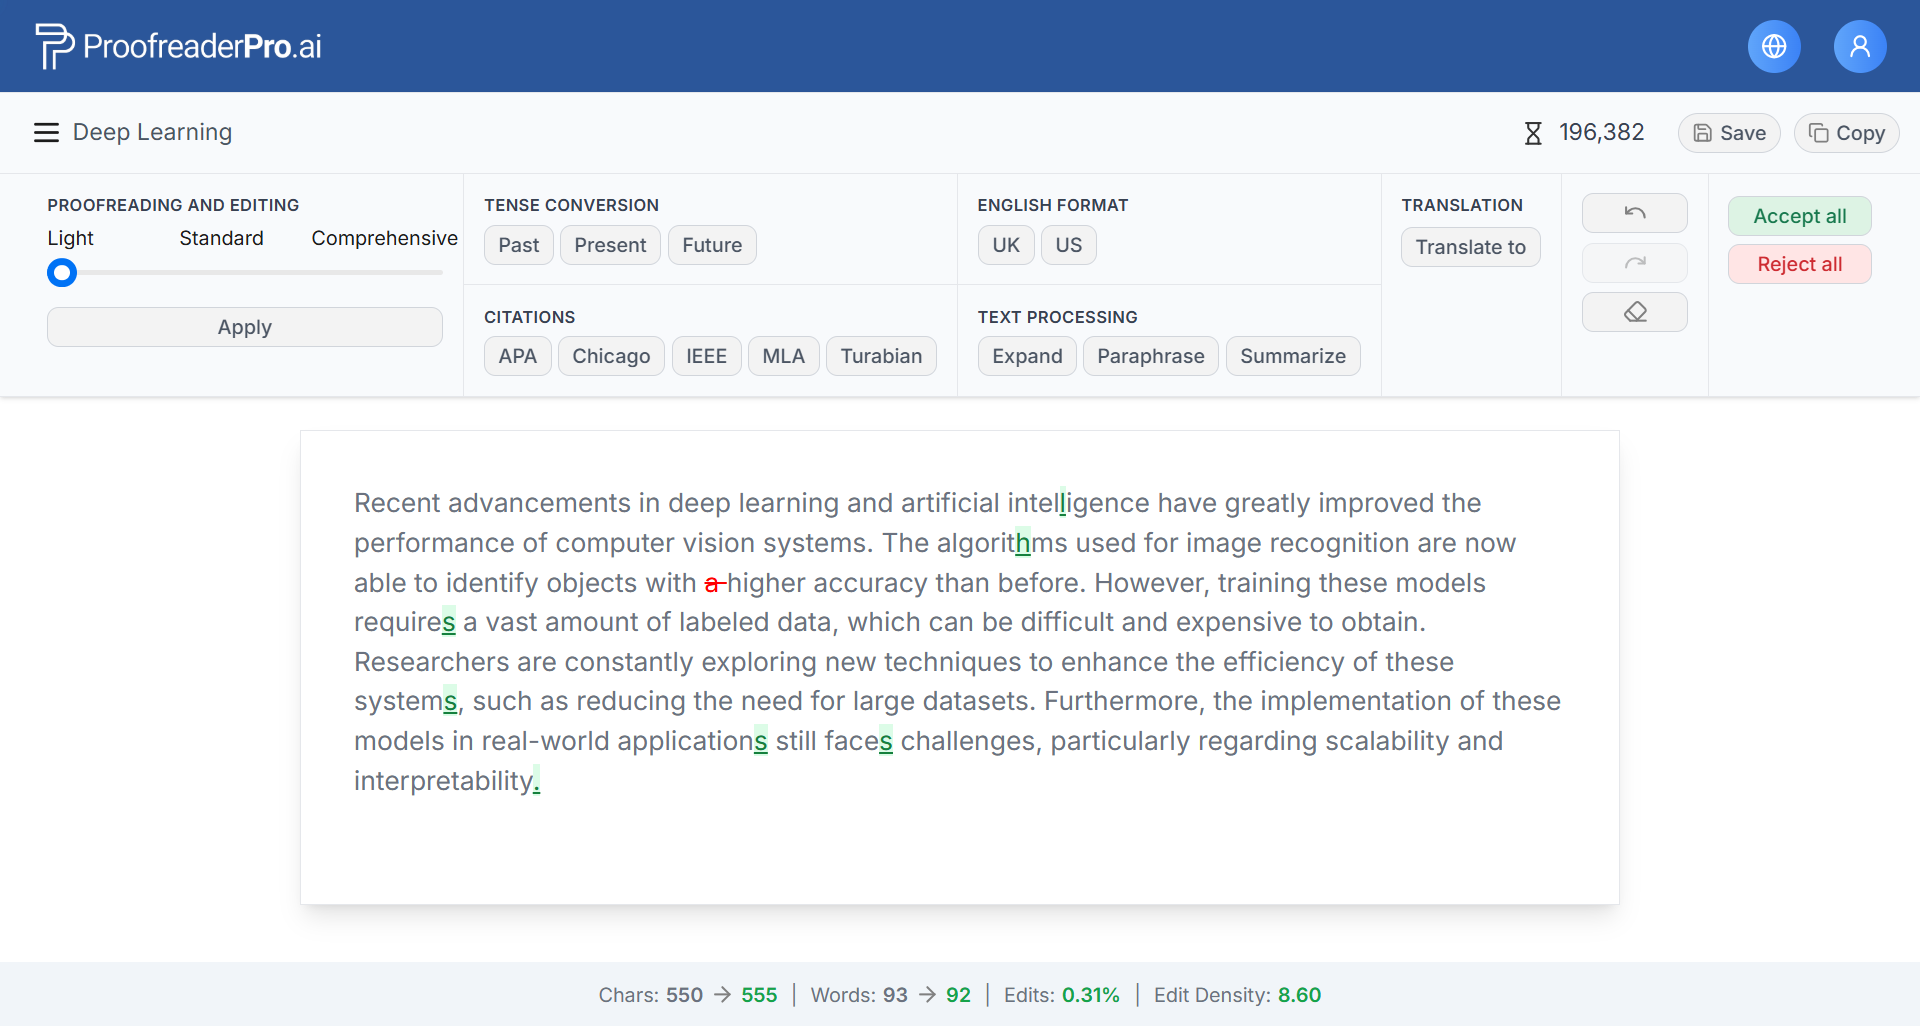The image size is (1920, 1026).
Task: Click the redo arrow button
Action: click(1634, 263)
